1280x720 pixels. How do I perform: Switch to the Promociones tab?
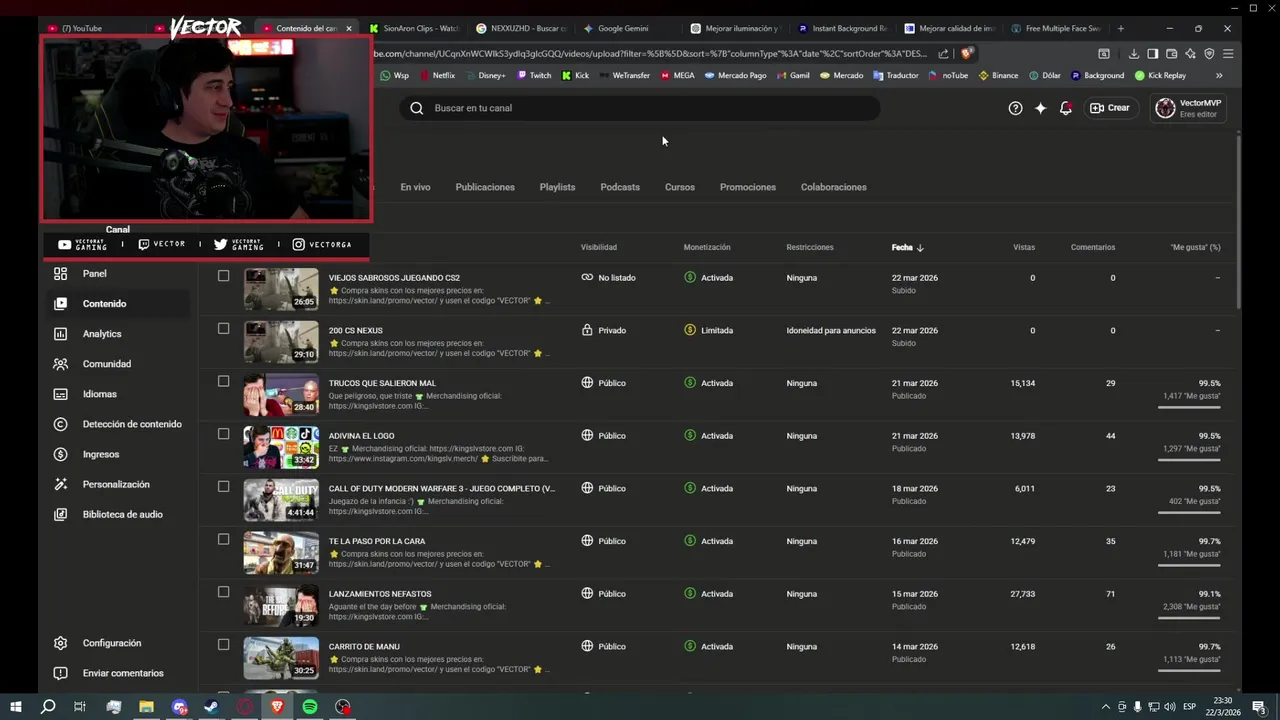point(748,187)
